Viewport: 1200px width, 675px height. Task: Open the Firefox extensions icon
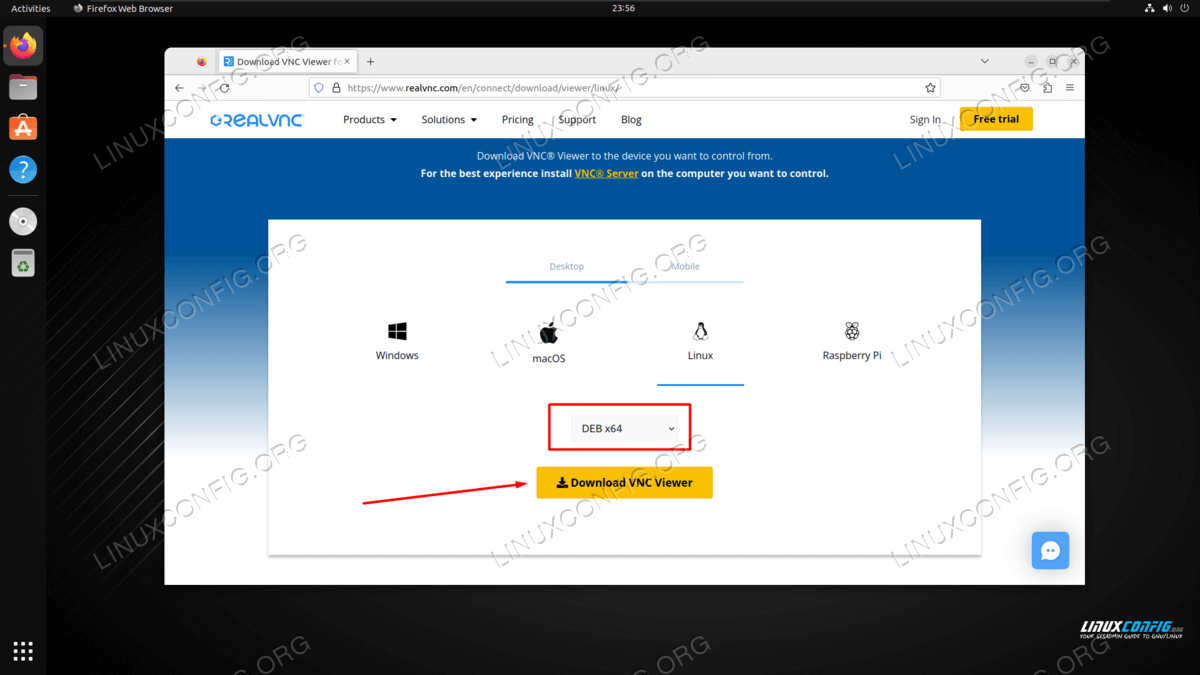(1047, 88)
